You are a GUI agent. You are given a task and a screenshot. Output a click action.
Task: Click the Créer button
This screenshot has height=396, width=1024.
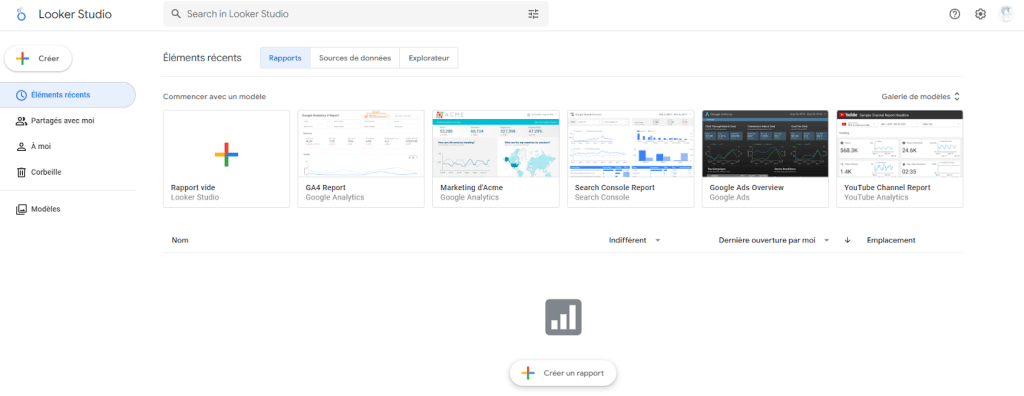click(38, 58)
